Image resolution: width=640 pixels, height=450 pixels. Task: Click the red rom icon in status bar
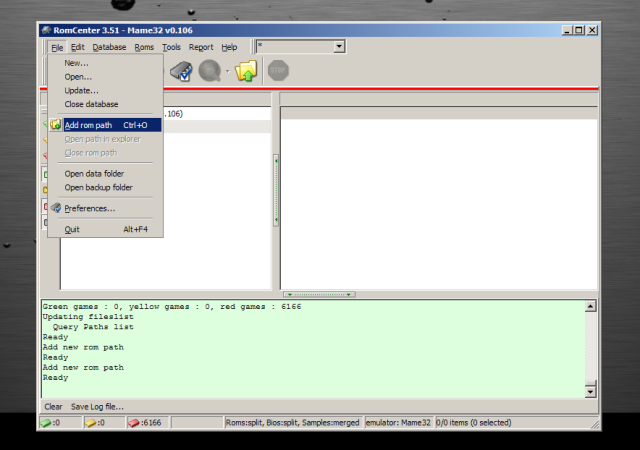click(x=133, y=423)
